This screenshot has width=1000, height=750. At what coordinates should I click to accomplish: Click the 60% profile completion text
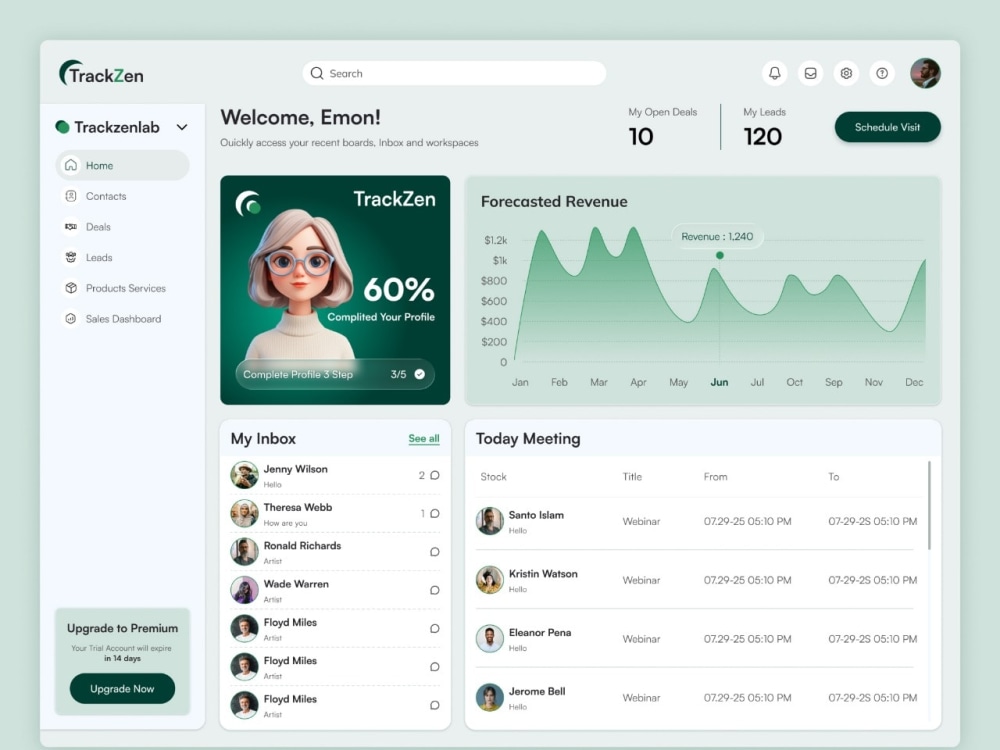(399, 290)
